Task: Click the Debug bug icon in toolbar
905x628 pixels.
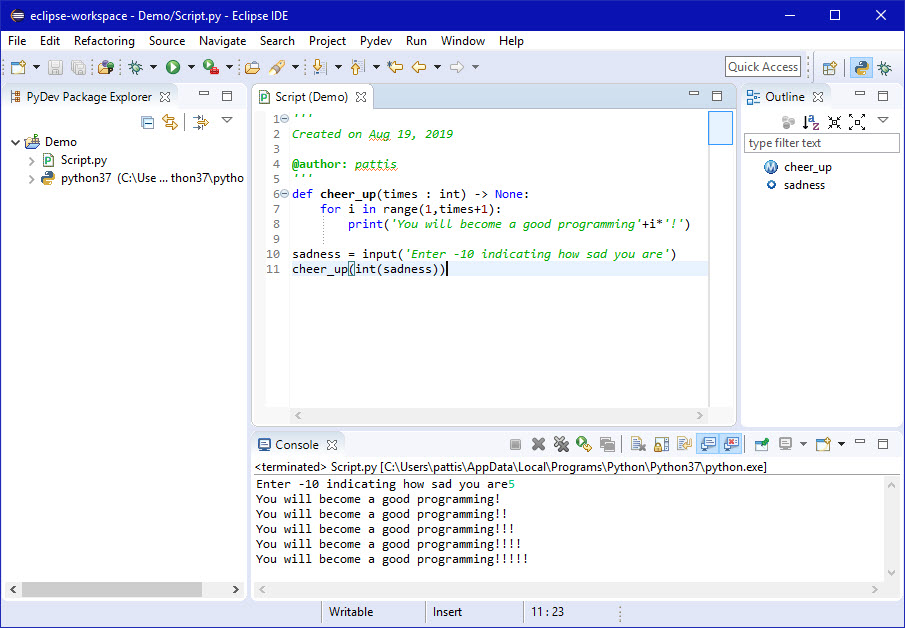Action: point(135,67)
